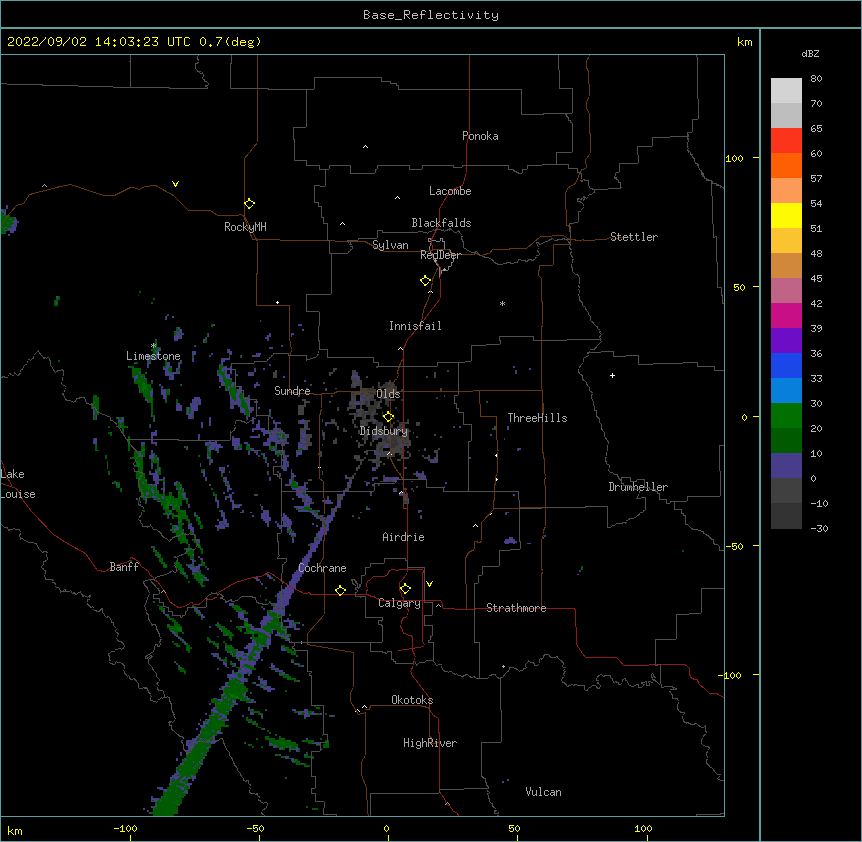Click the Drumheller label
The height and width of the screenshot is (842, 862).
coord(638,487)
